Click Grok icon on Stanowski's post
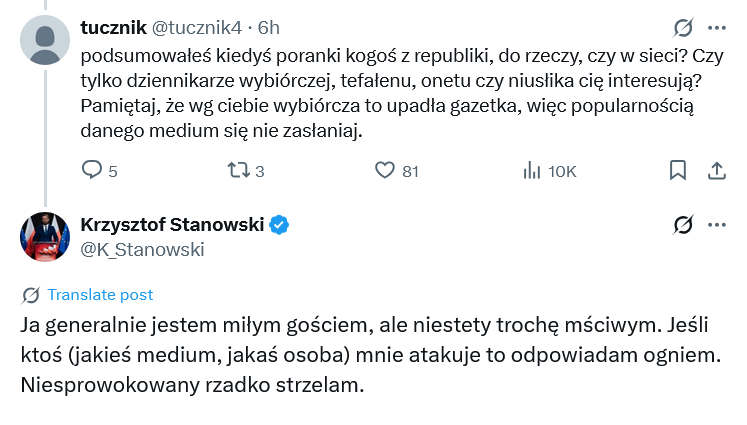The width and height of the screenshot is (747, 425). click(684, 225)
